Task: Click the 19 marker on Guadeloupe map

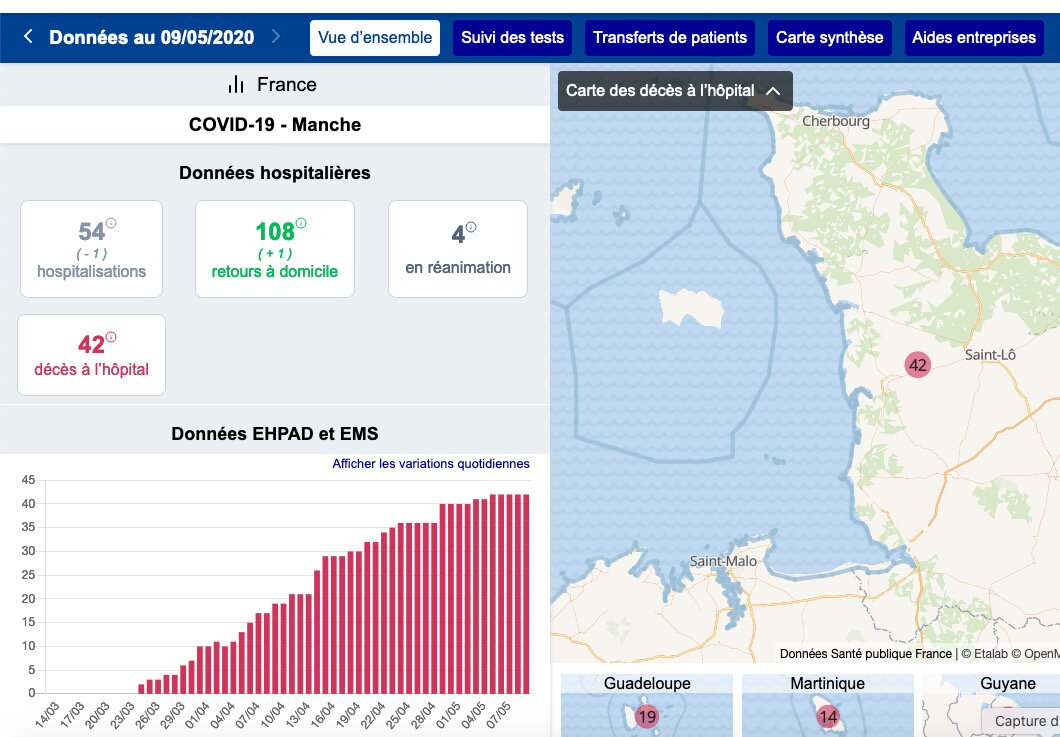Action: click(x=647, y=717)
